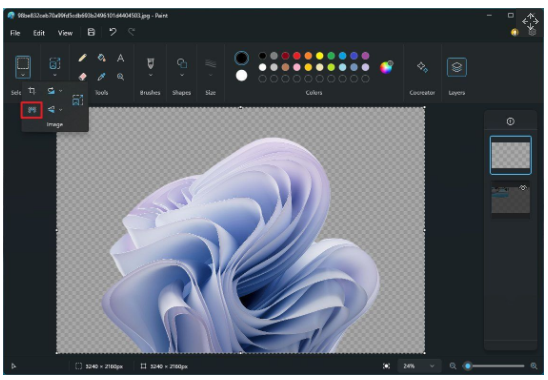Click the add new layer button

click(510, 121)
